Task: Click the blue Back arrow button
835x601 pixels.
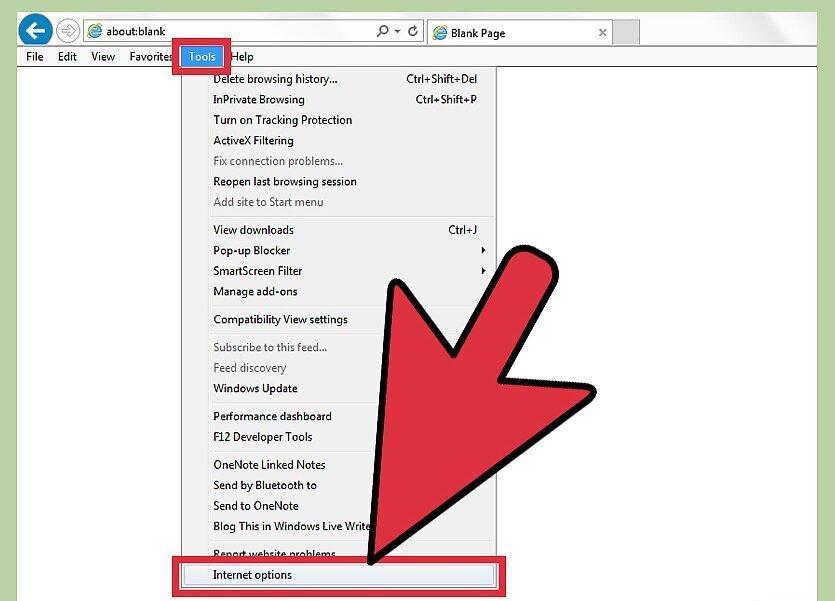Action: pos(35,30)
